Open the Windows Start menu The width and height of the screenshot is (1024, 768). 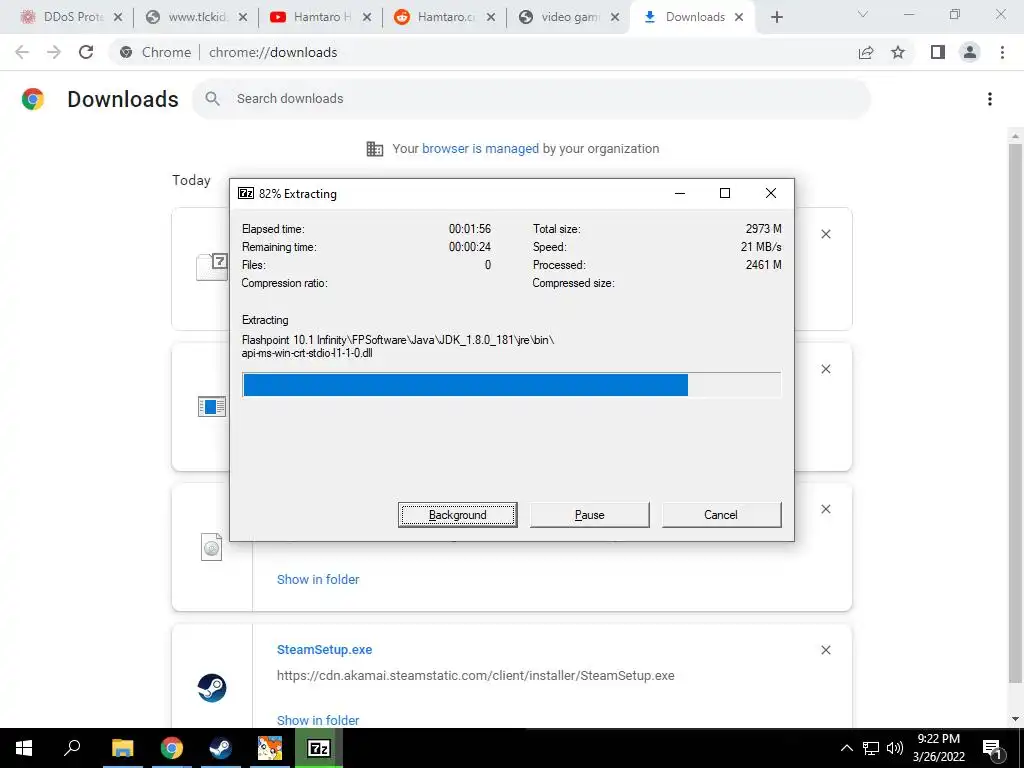coord(24,748)
